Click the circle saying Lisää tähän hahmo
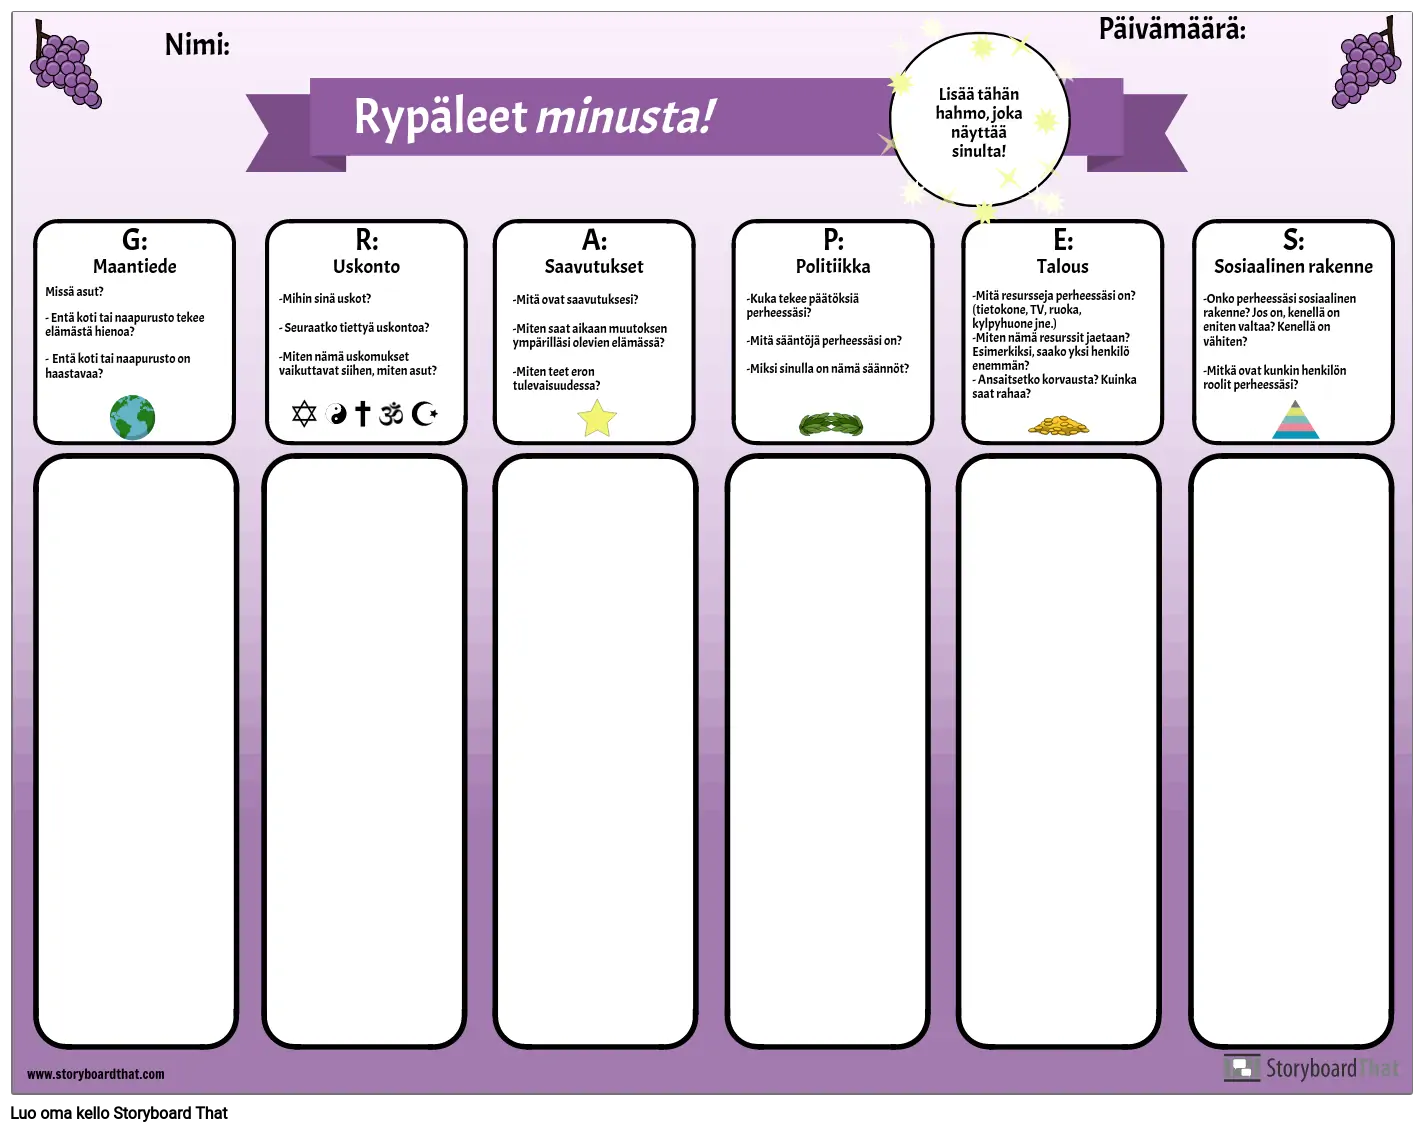The width and height of the screenshot is (1425, 1132). point(979,122)
